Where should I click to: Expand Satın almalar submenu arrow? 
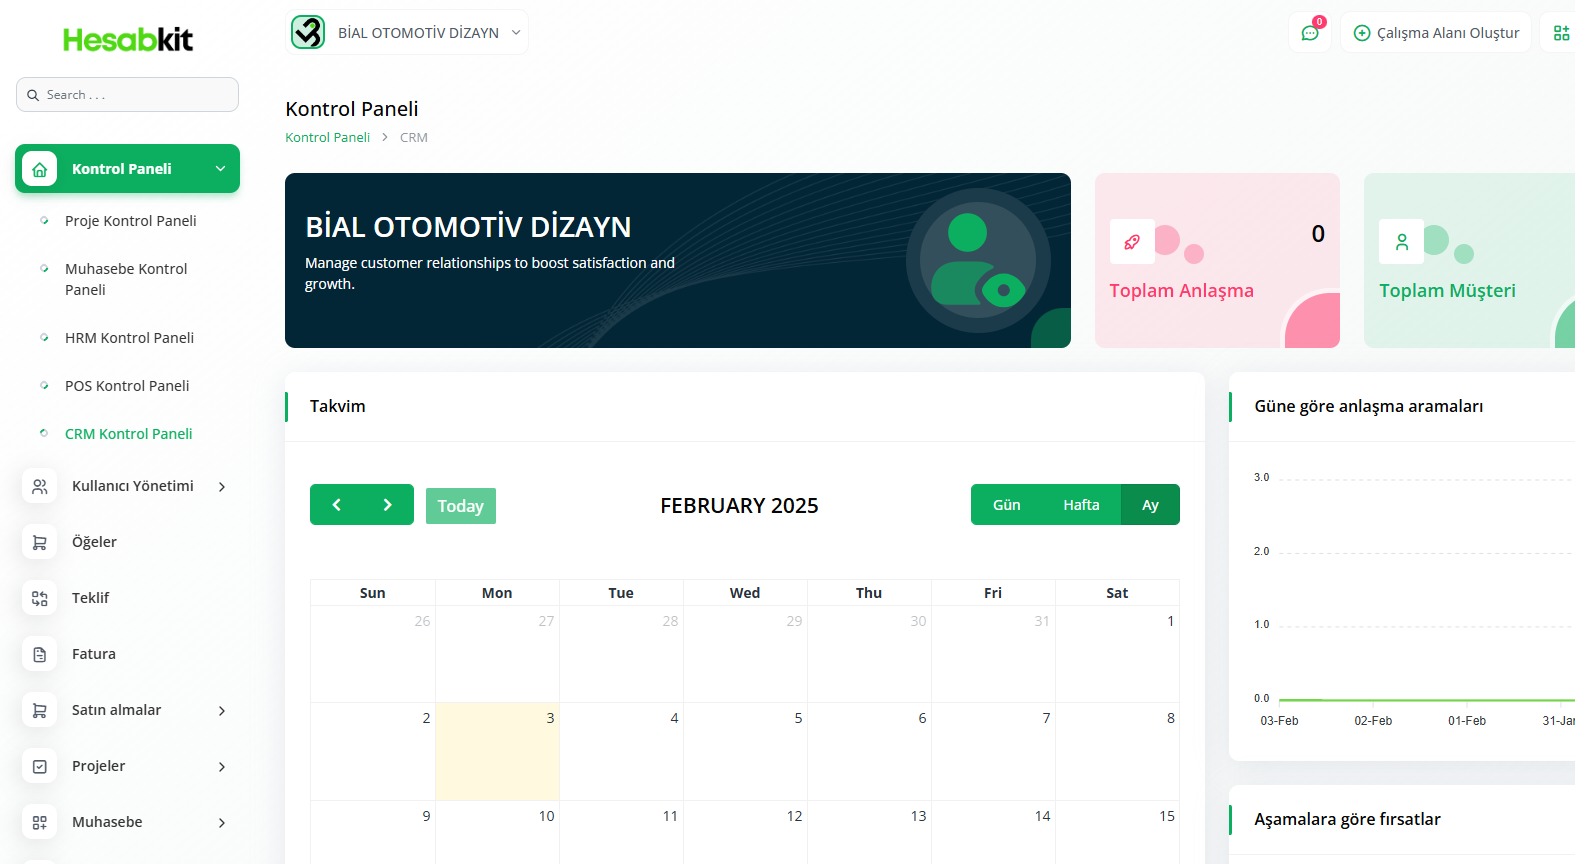222,711
